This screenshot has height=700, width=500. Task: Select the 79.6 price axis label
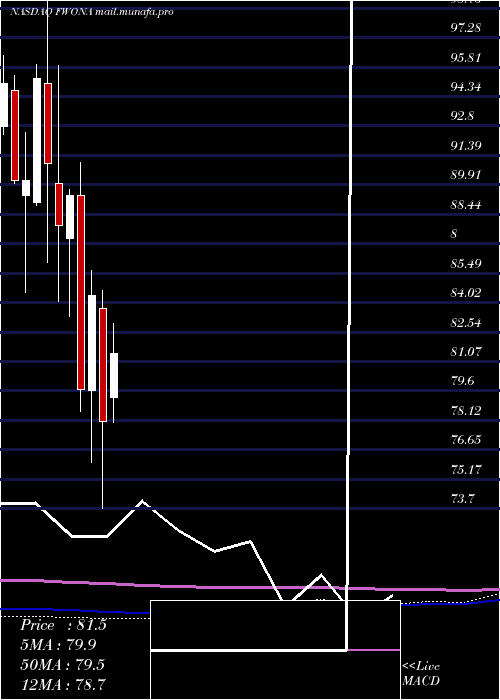pyautogui.click(x=462, y=381)
